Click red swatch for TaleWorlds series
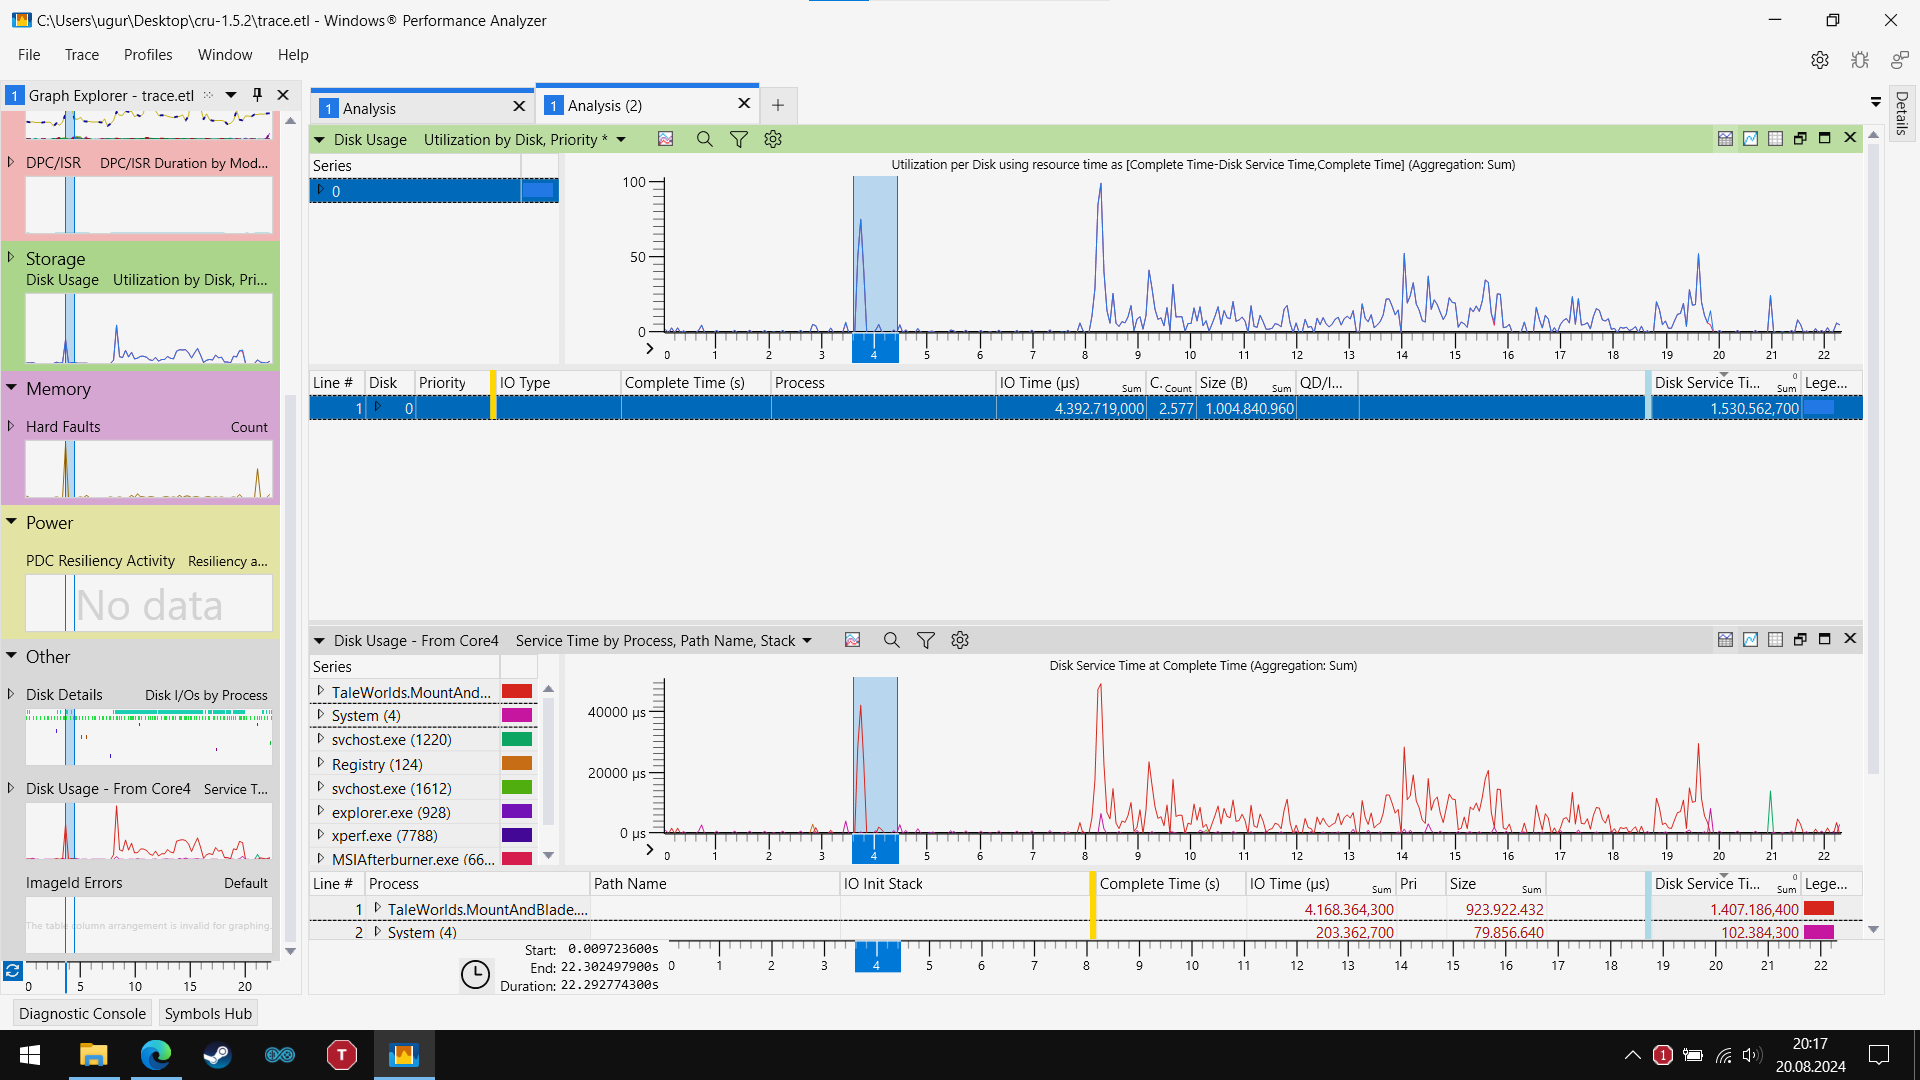The height and width of the screenshot is (1080, 1920). [x=517, y=691]
